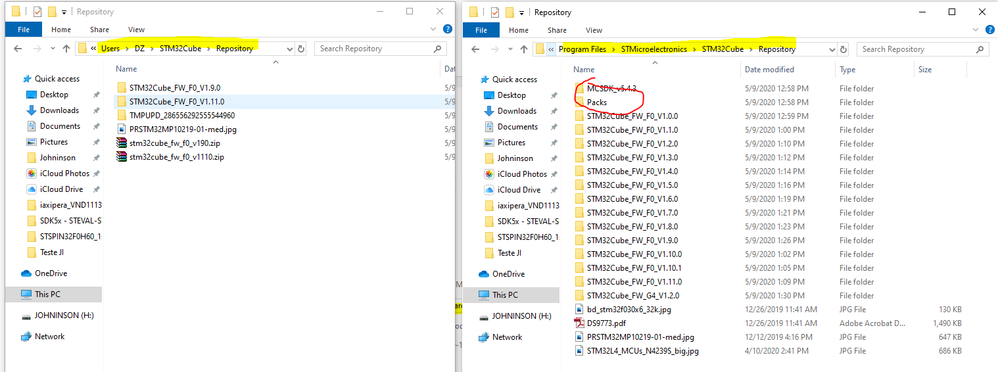Viewport: 998px width, 372px height.
Task: Open Quick Access Toolbar dropdown in right title bar
Action: [x=522, y=12]
